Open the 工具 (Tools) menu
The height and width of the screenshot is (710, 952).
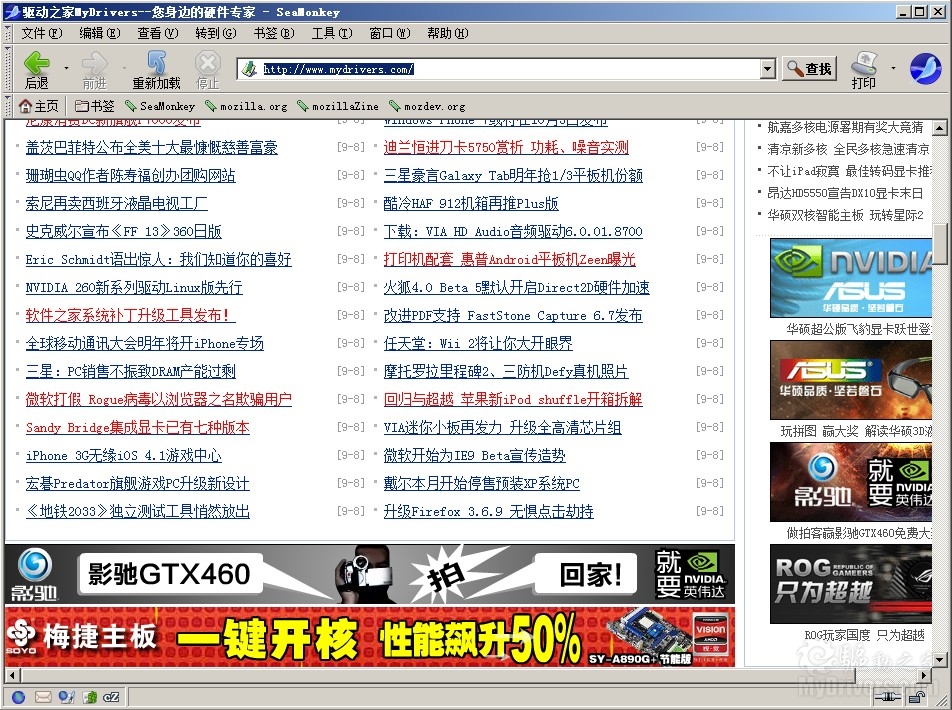pos(331,33)
